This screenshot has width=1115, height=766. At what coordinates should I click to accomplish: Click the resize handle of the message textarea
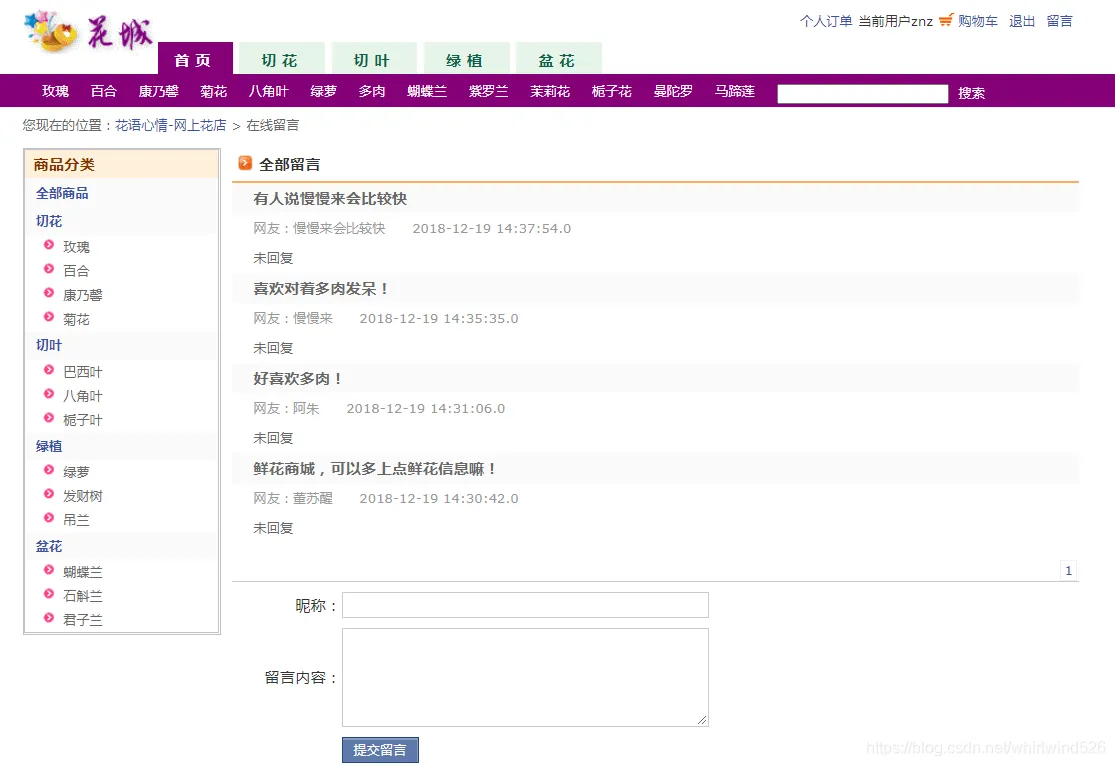pyautogui.click(x=702, y=720)
